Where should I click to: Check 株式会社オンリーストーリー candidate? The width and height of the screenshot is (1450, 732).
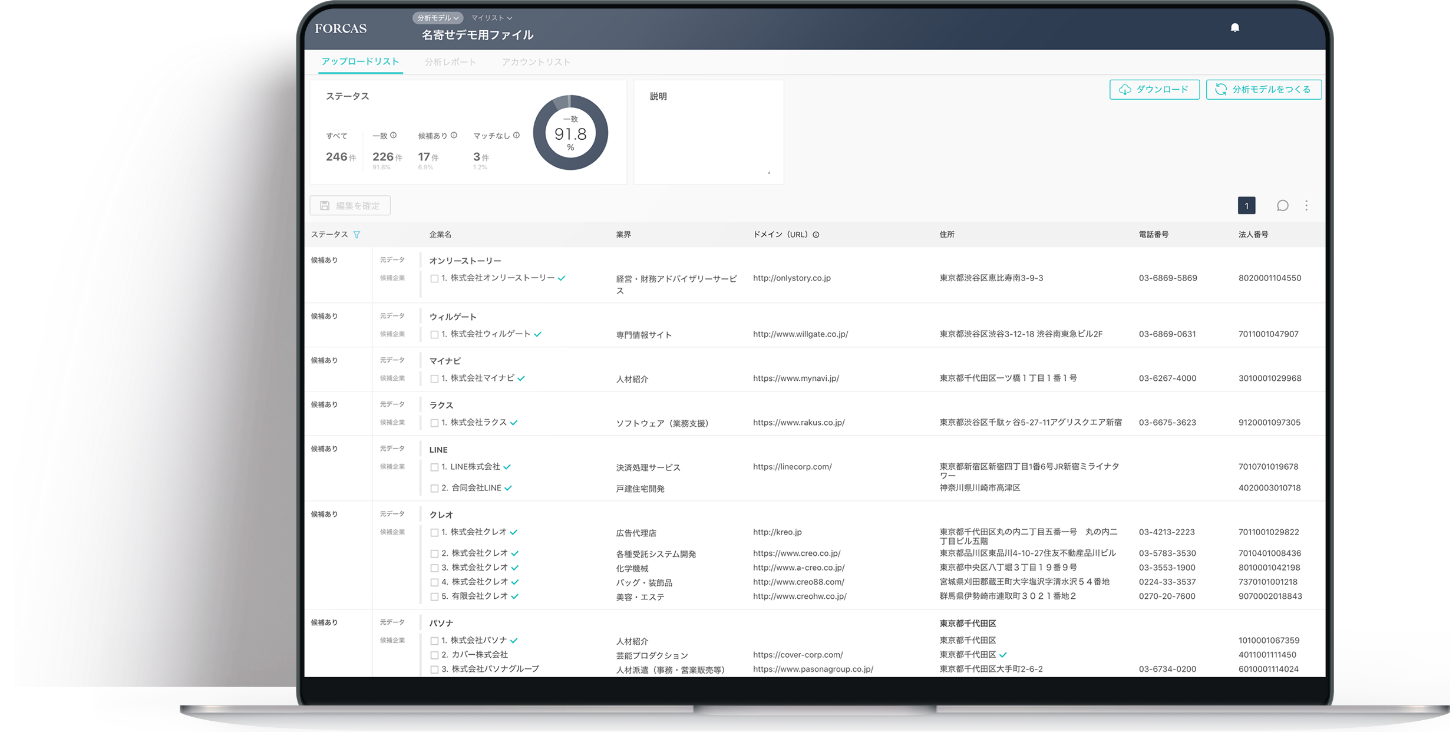pyautogui.click(x=434, y=278)
